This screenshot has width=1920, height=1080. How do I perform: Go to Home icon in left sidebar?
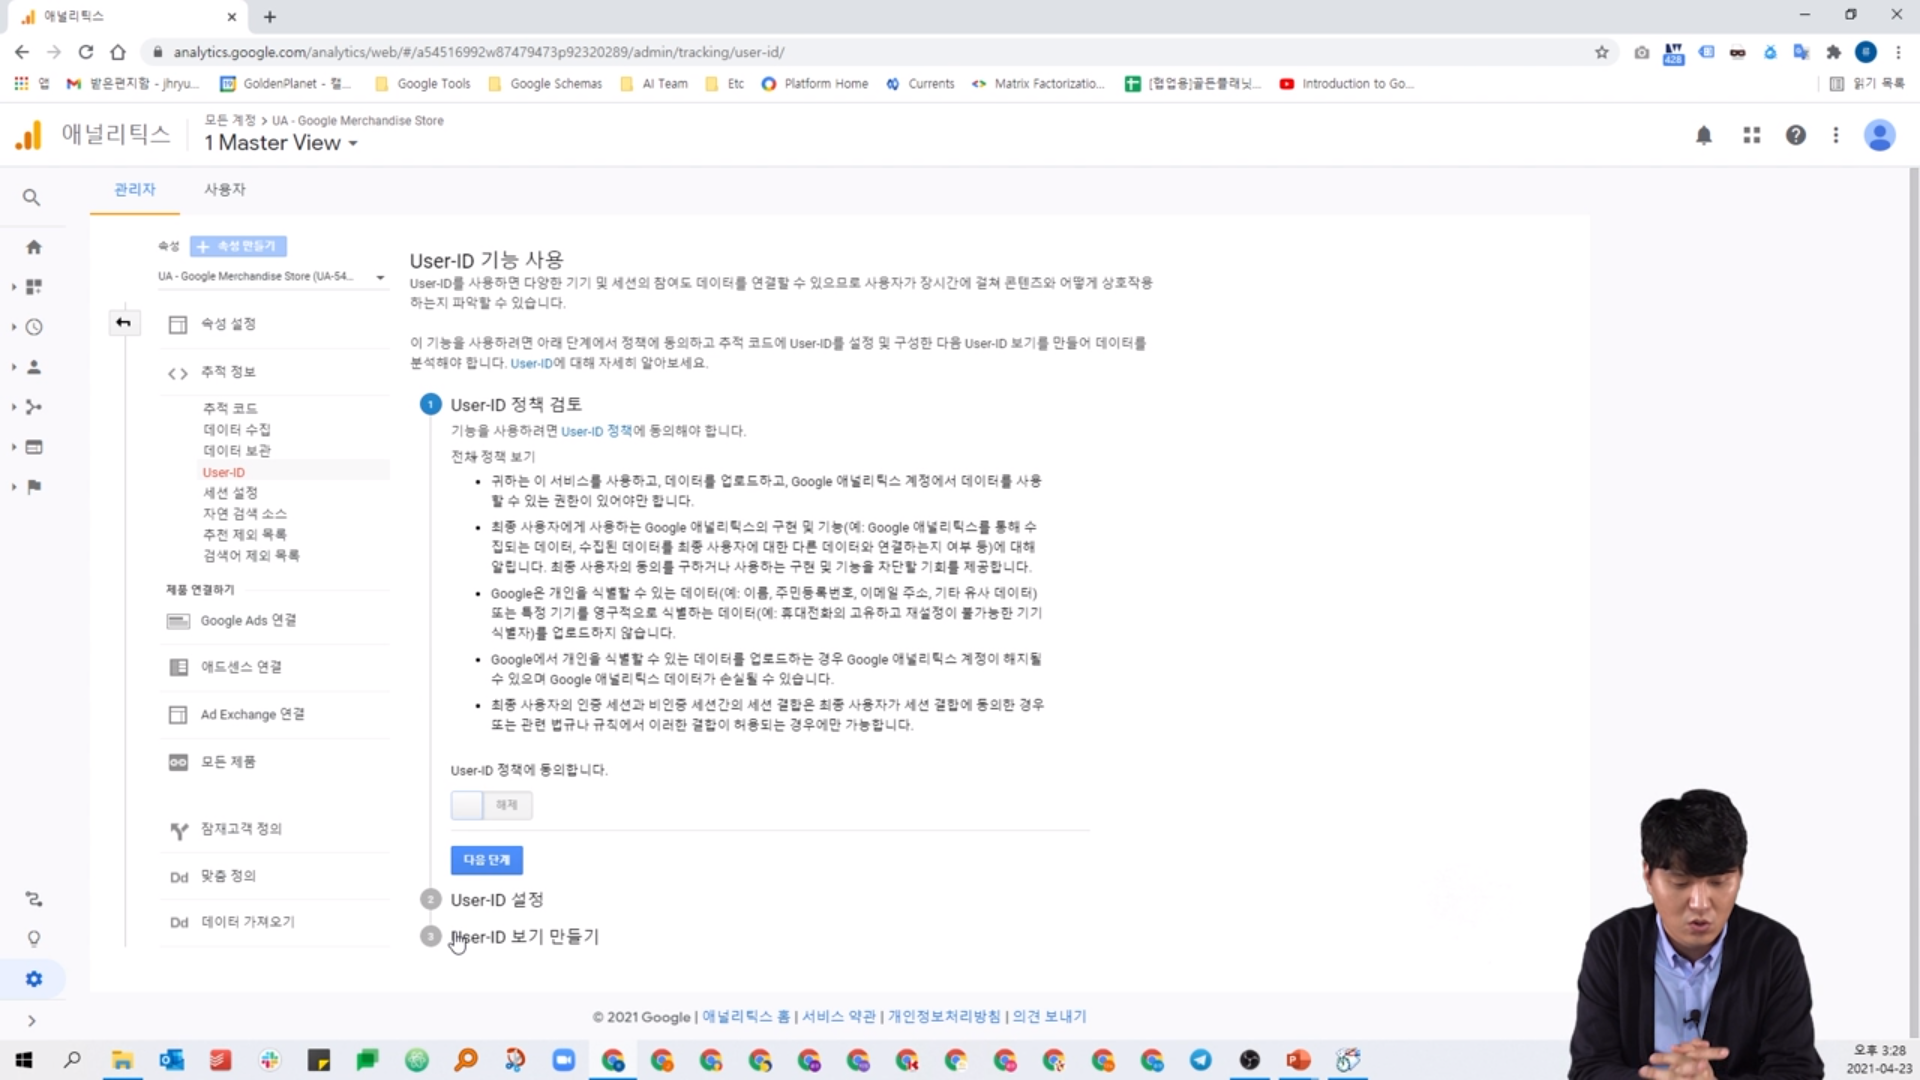(x=34, y=247)
